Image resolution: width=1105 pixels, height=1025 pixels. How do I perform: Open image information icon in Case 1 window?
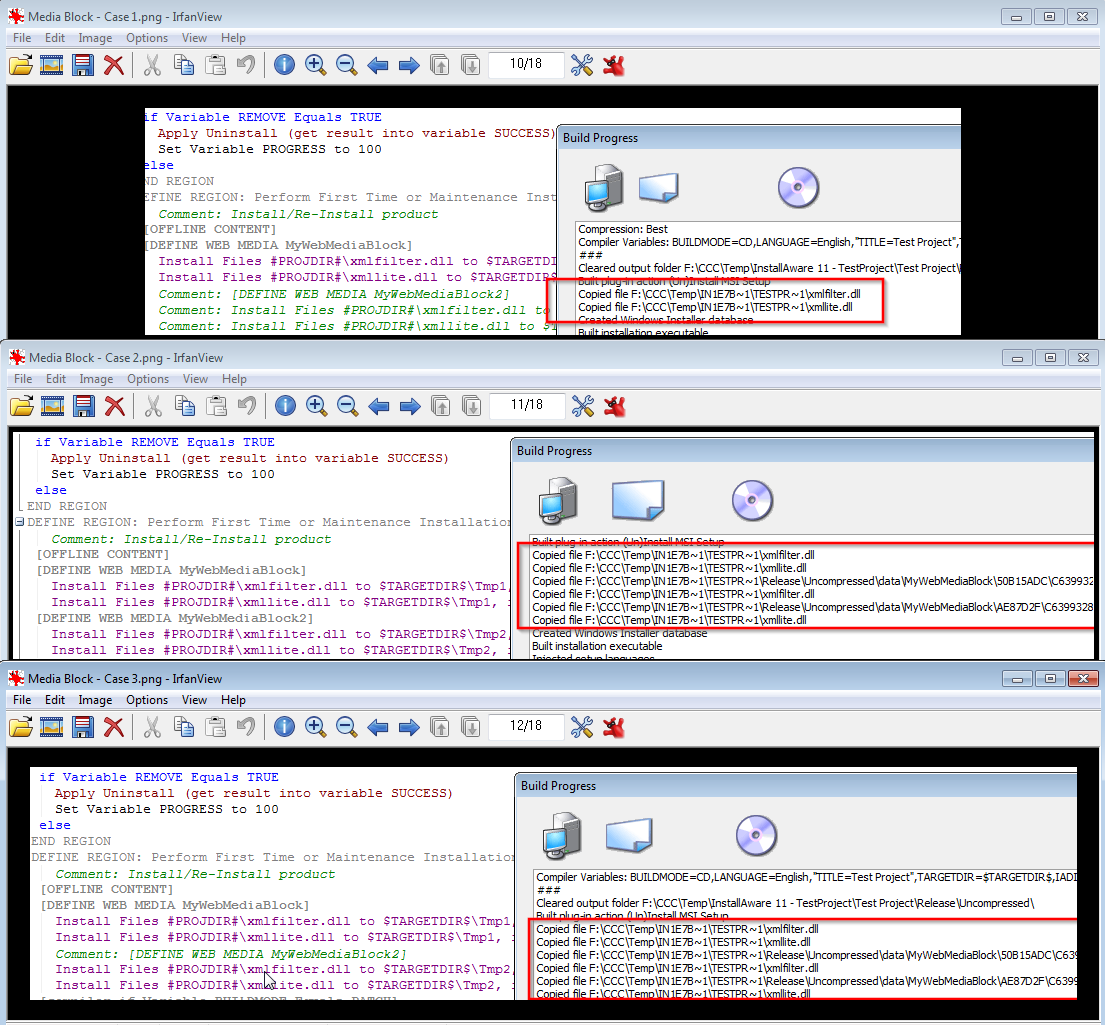tap(284, 66)
